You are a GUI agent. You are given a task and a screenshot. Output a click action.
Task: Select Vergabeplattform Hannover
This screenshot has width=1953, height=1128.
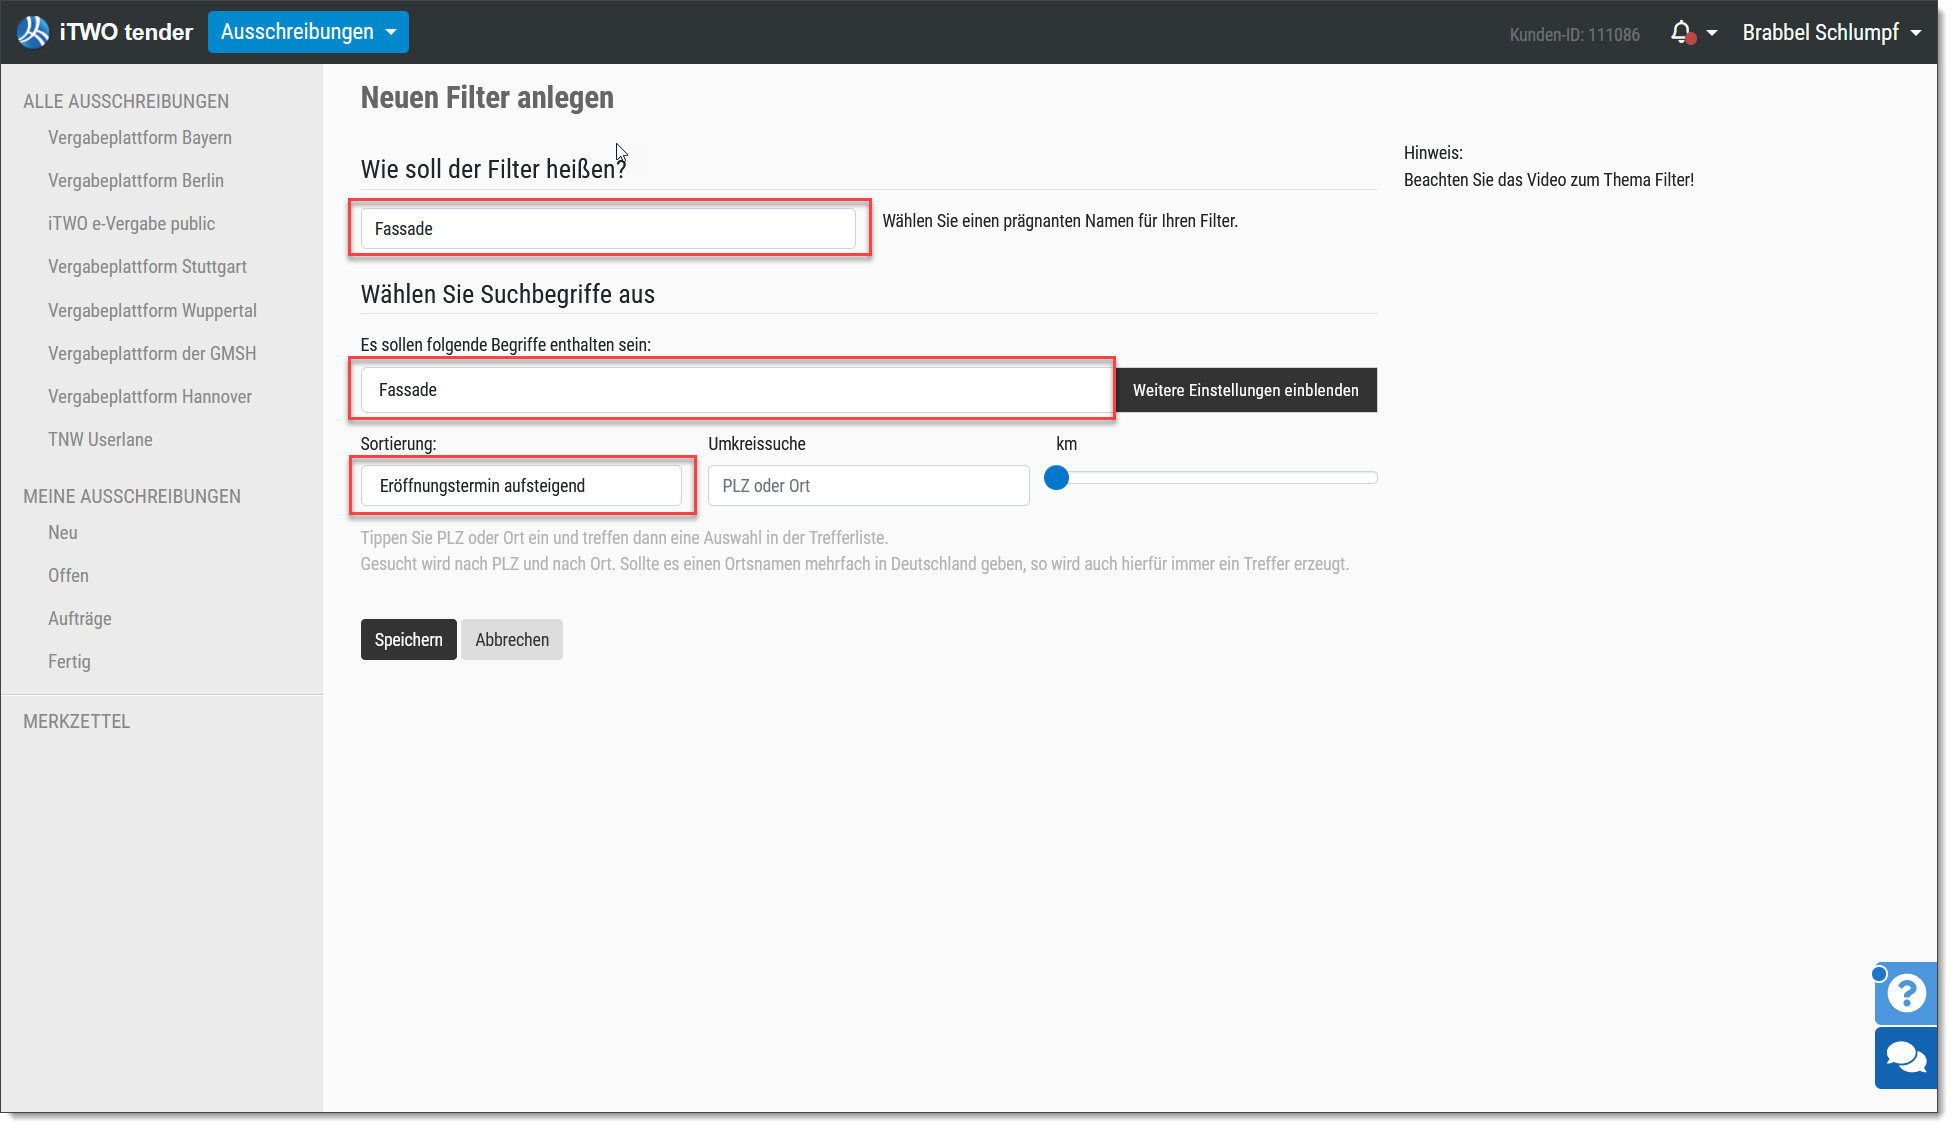pos(150,397)
